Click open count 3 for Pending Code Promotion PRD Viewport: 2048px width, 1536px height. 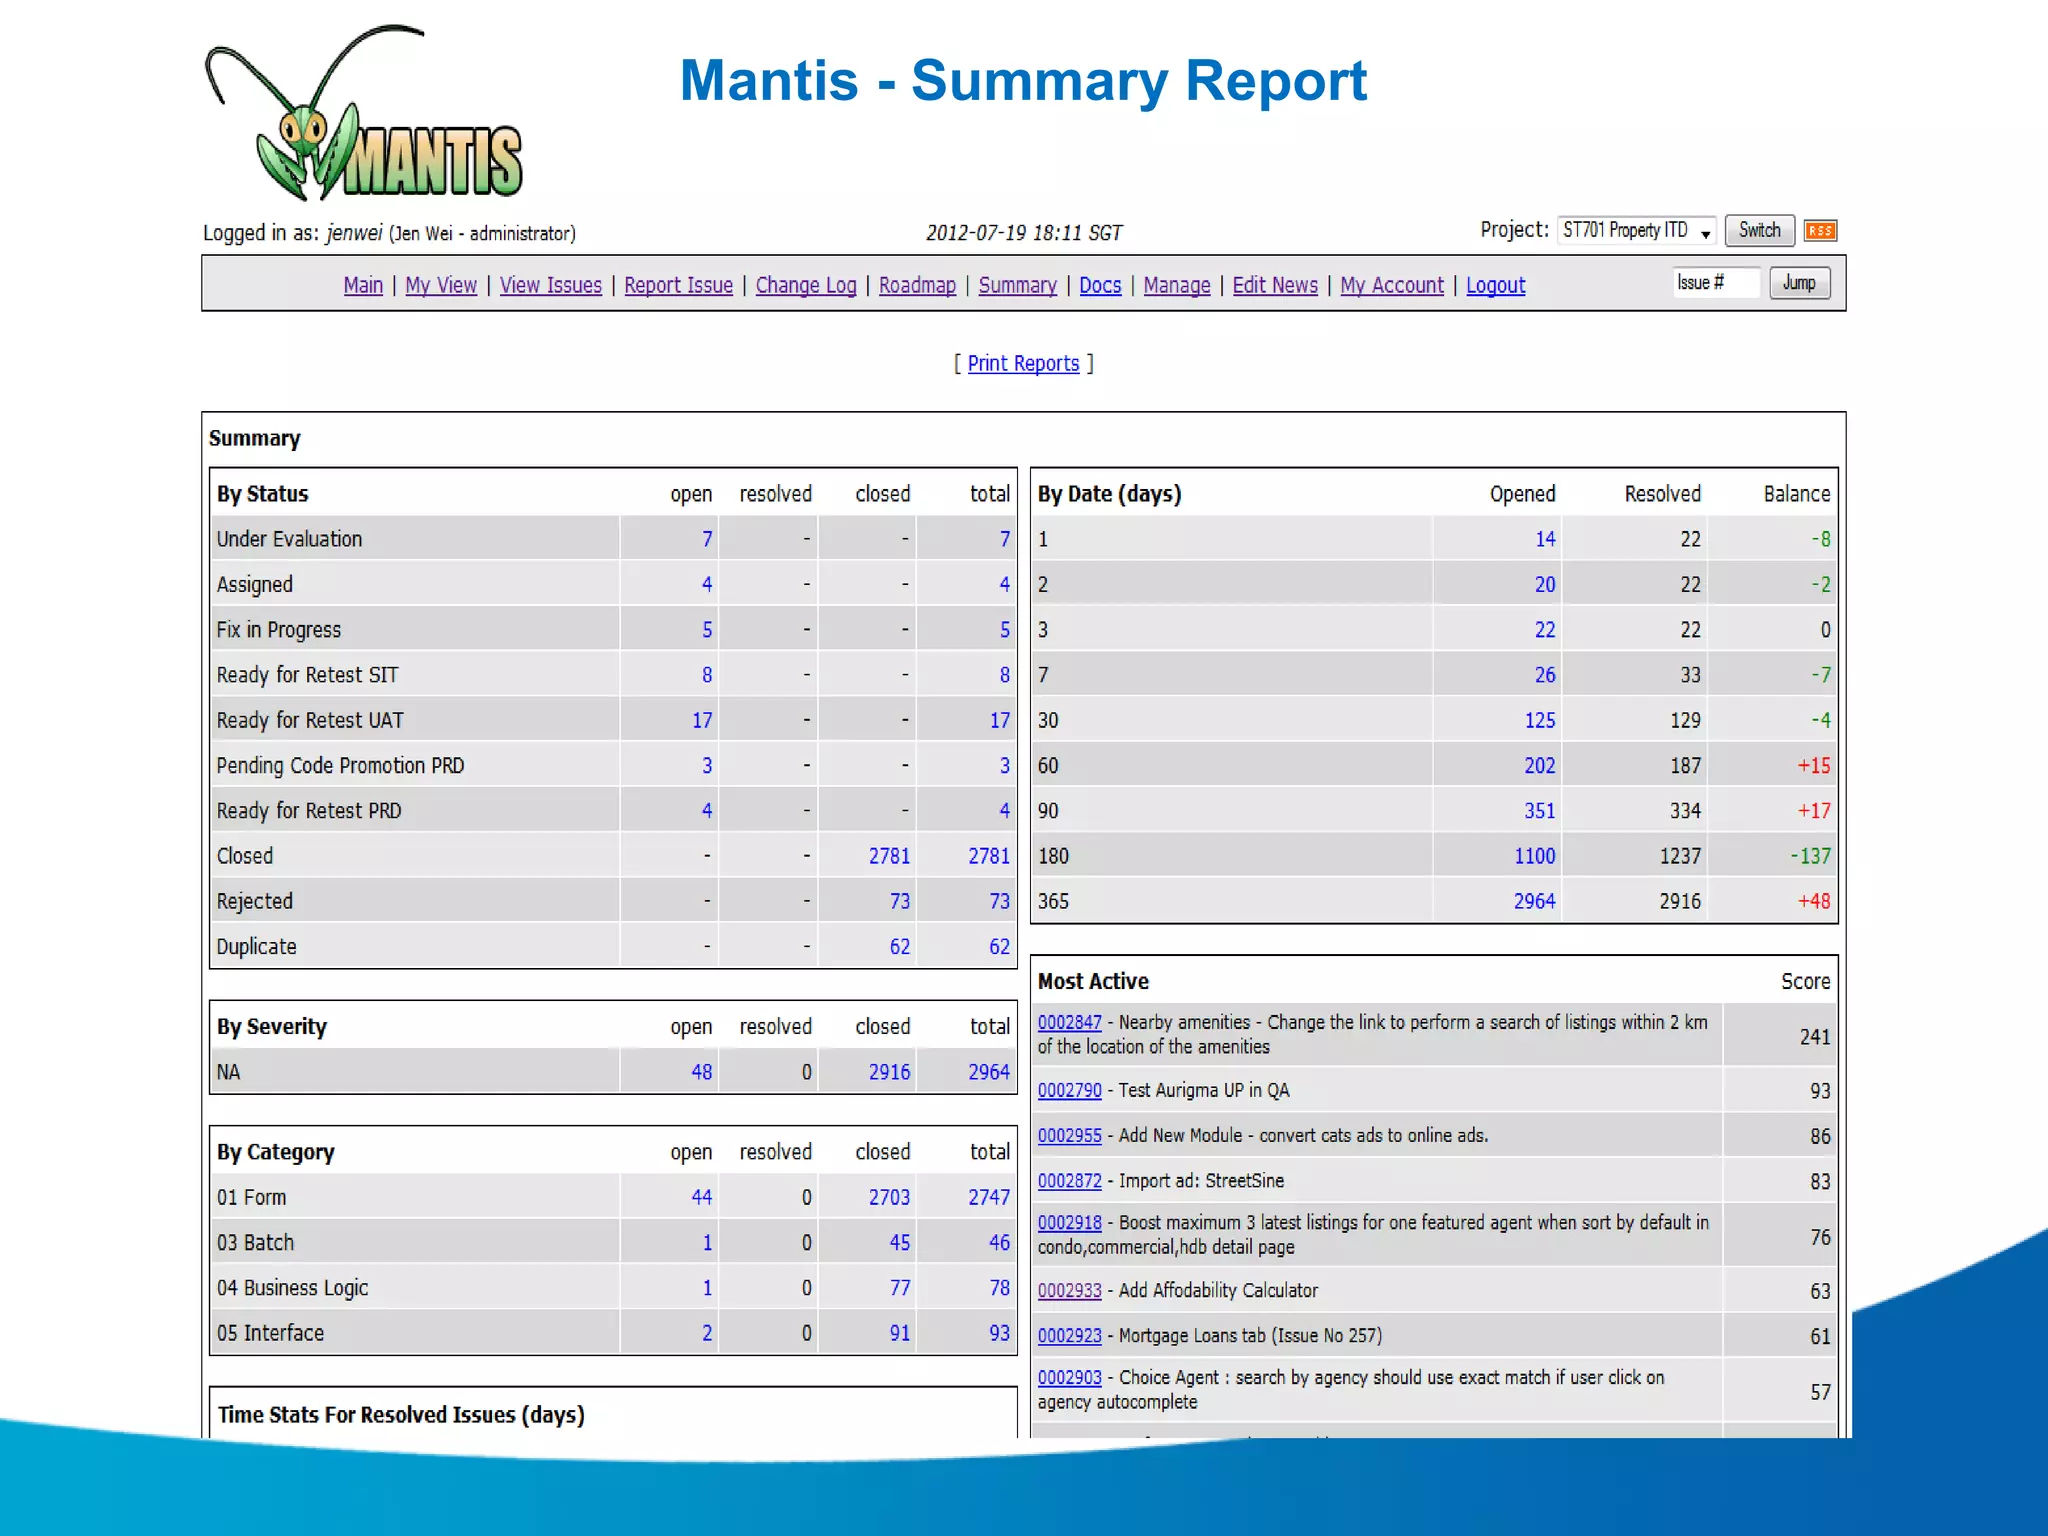[x=707, y=765]
